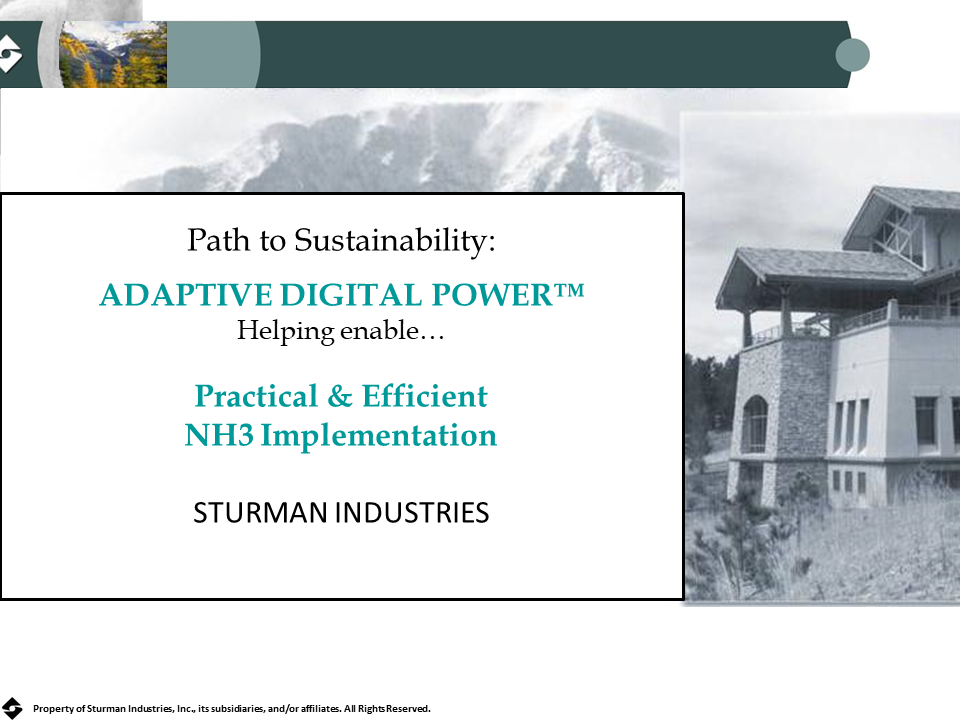Click the "Helping enable…" line
This screenshot has height=720, width=960.
tap(341, 331)
